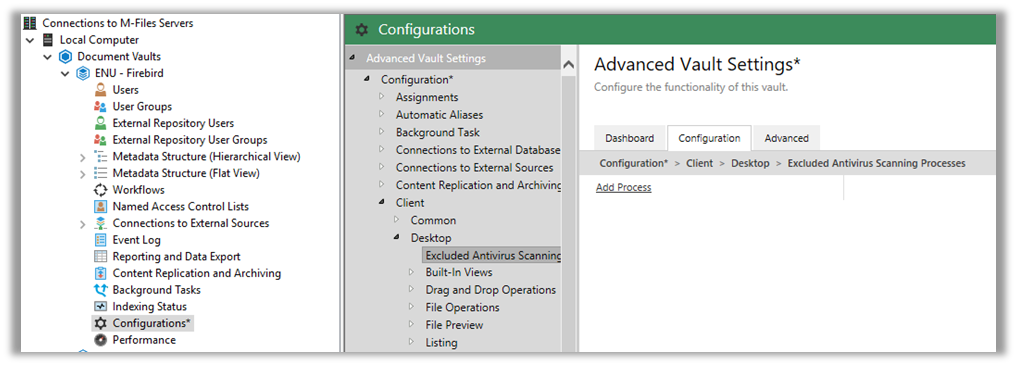
Task: Click the Named Access Control Lists icon
Action: tap(101, 206)
